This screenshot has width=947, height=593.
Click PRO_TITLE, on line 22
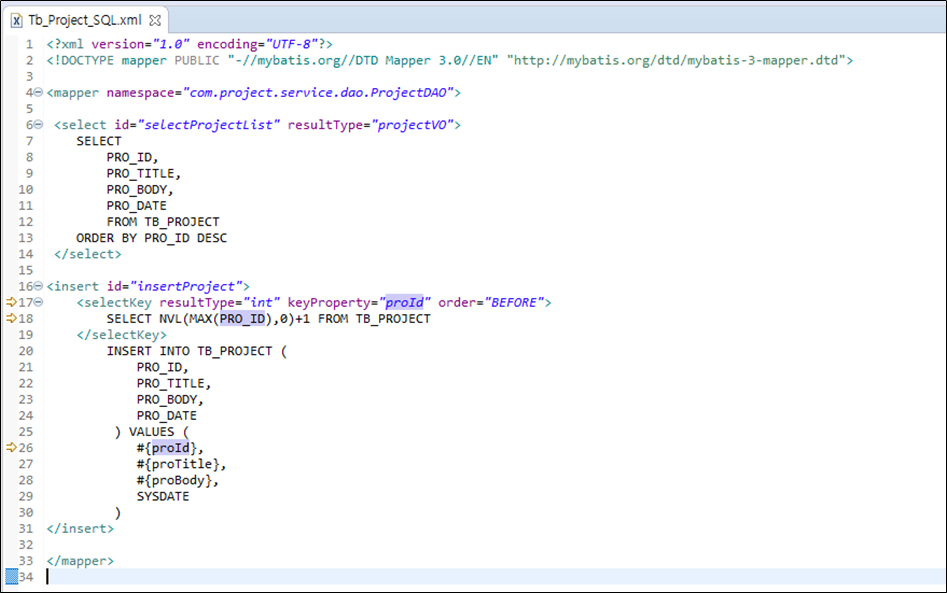[174, 383]
